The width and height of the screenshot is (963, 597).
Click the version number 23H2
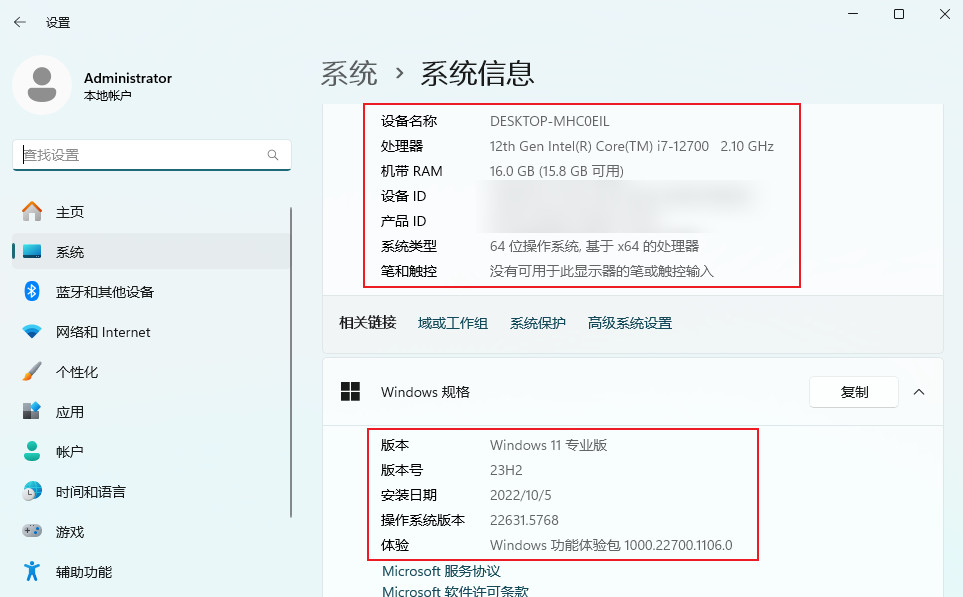click(506, 470)
